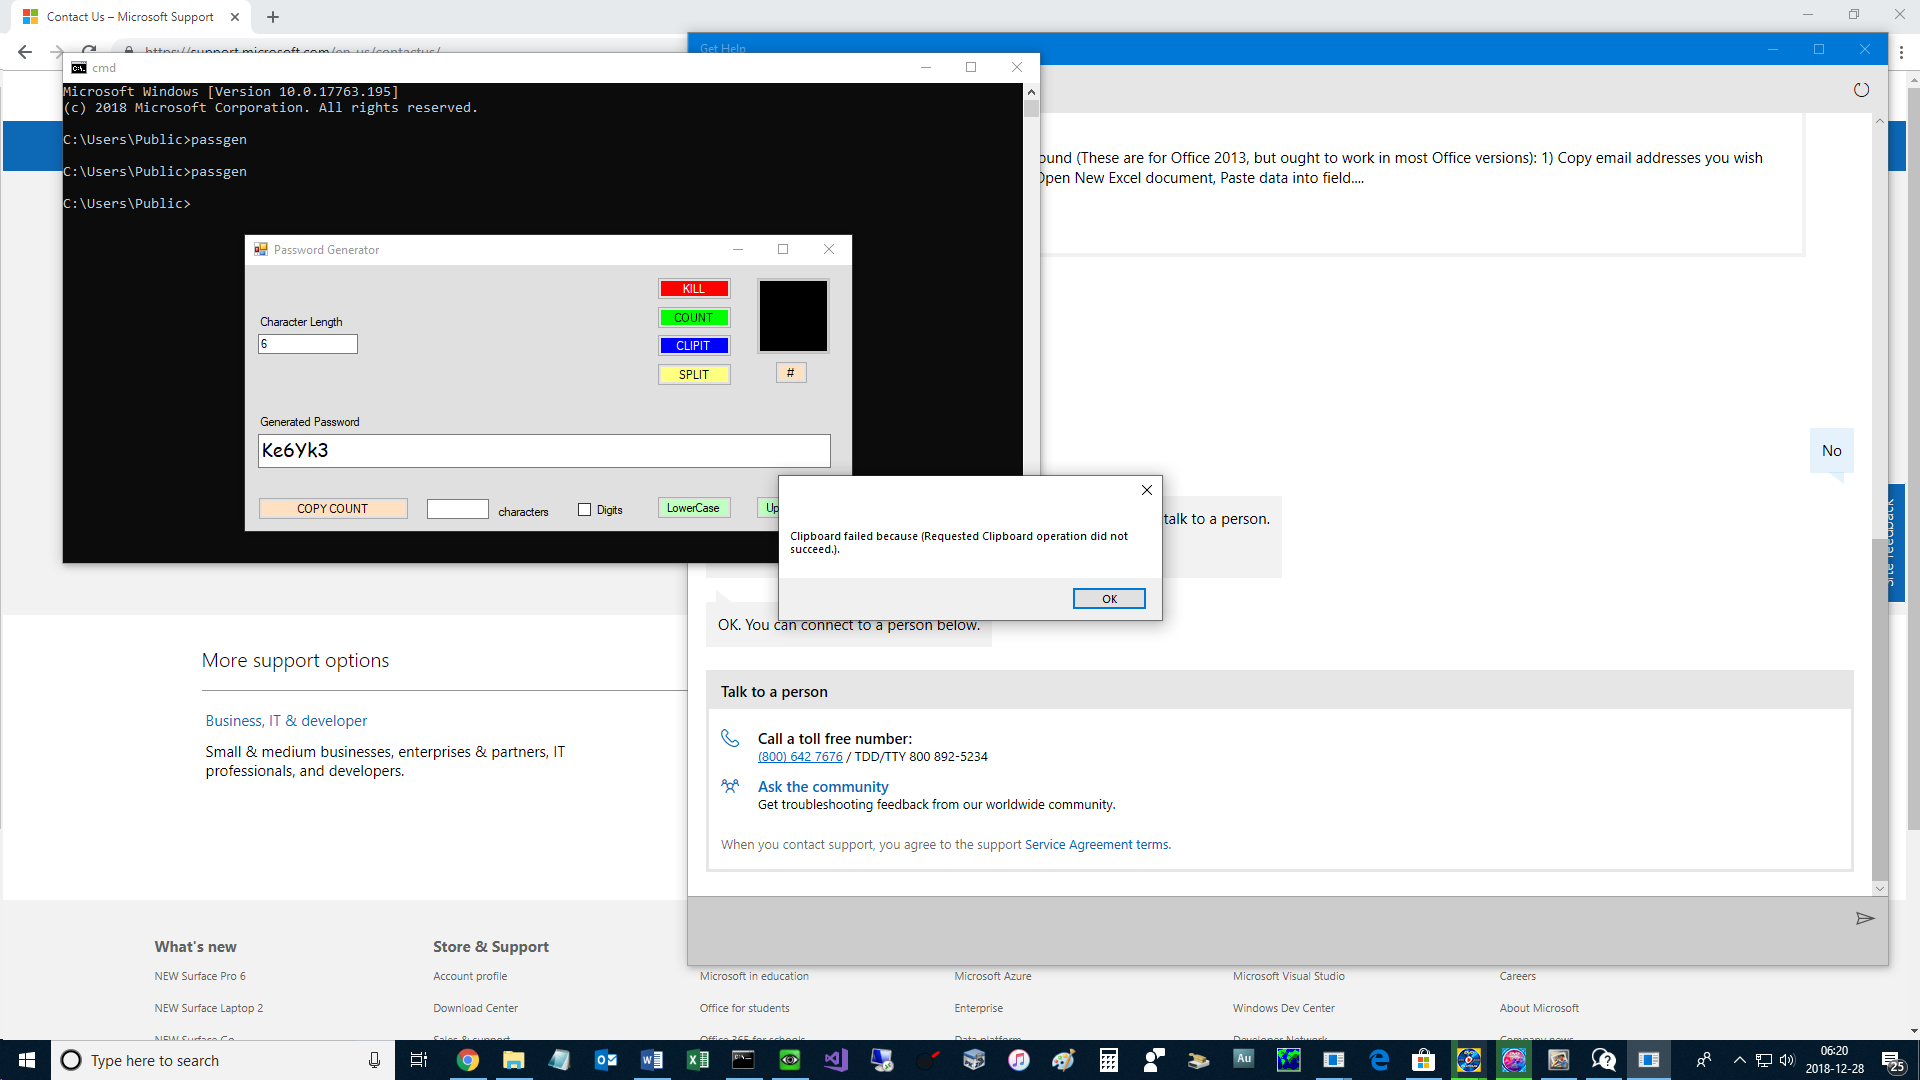Viewport: 1920px width, 1080px height.
Task: Click the COPY COUNT button
Action: click(333, 508)
